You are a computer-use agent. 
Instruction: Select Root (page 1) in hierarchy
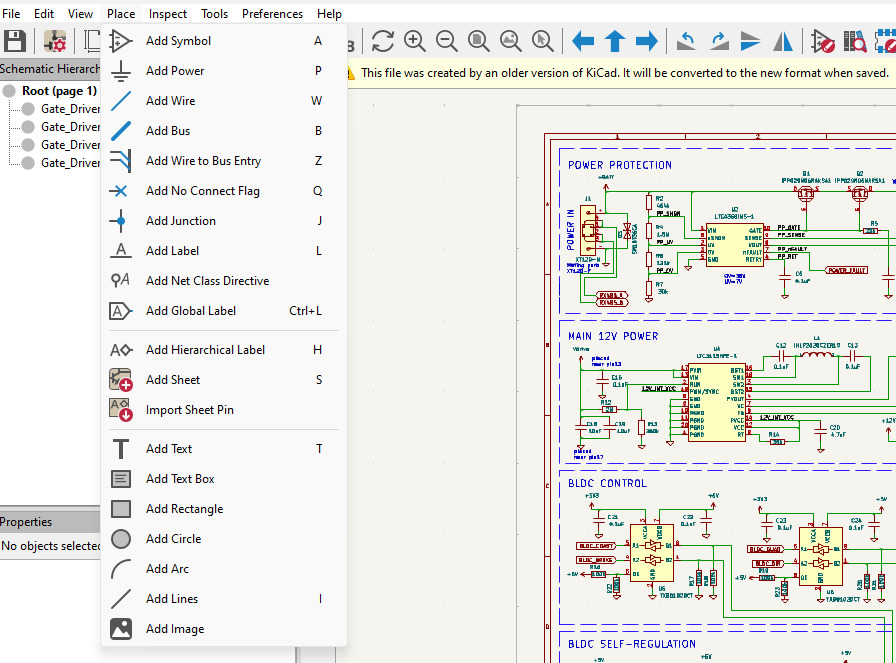[x=59, y=91]
